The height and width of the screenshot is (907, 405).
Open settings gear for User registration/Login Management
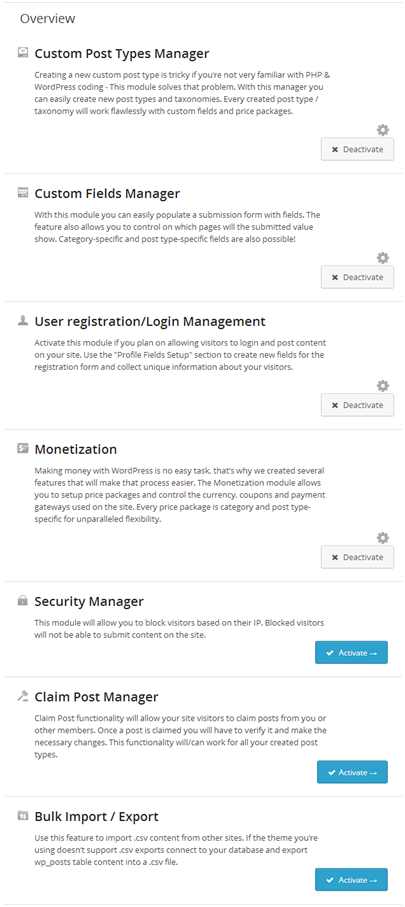coord(382,385)
